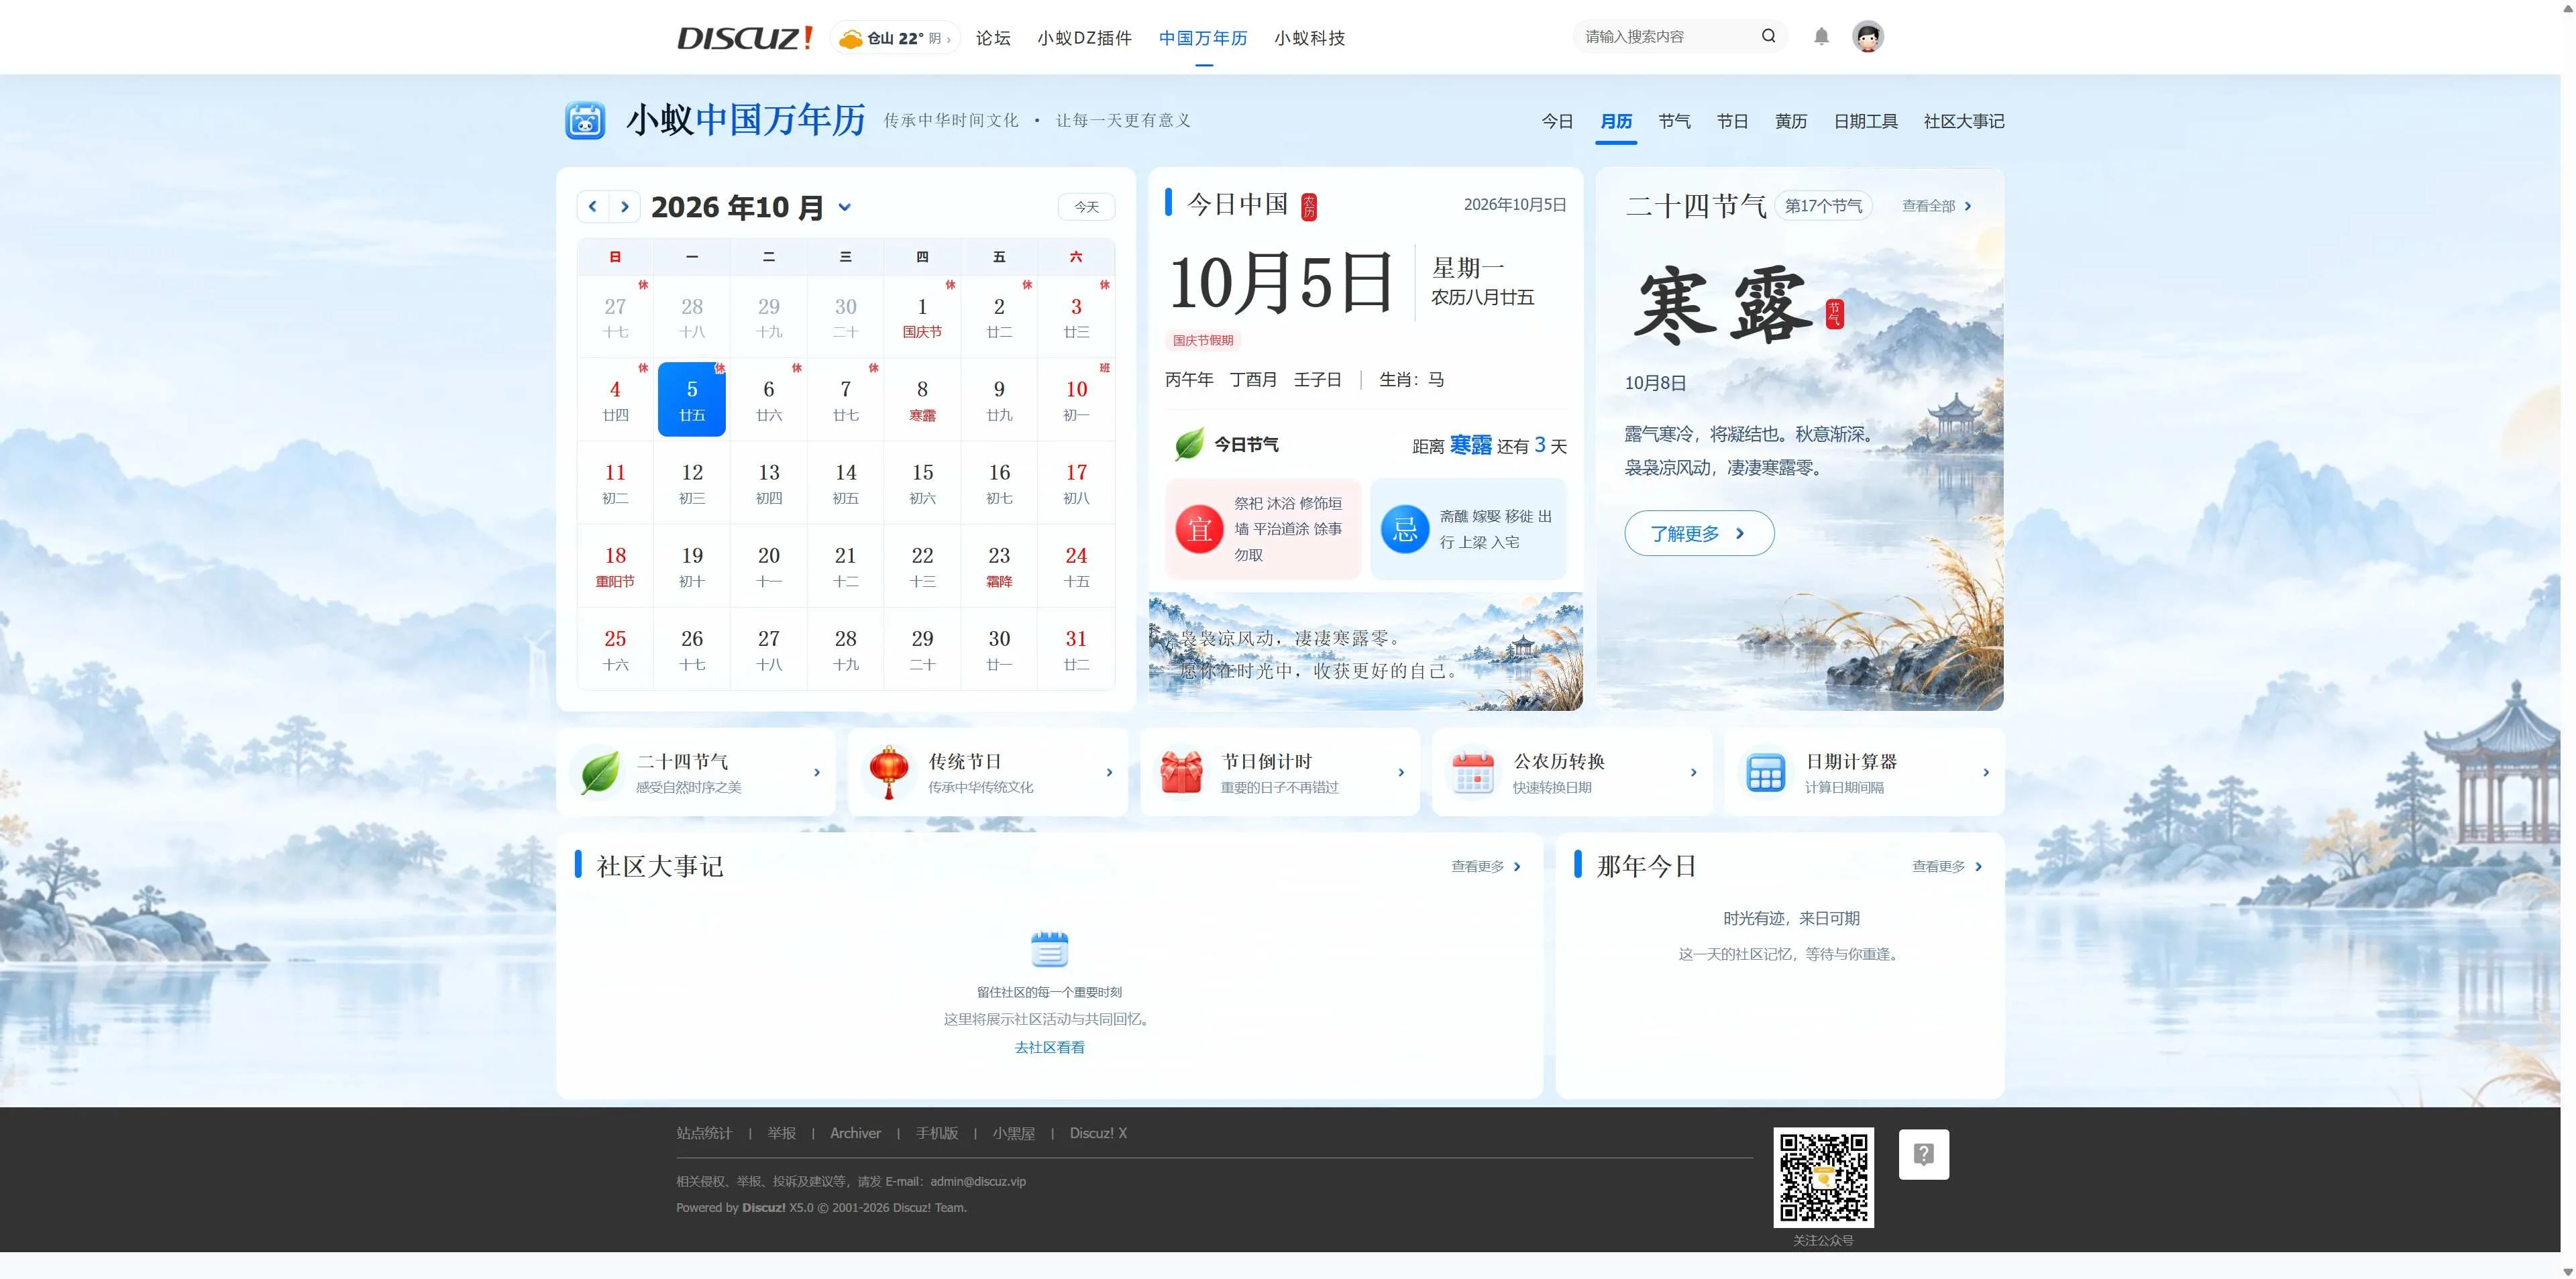The width and height of the screenshot is (2576, 1279).
Task: Click the page vertical scrollbar
Action: 2568,639
